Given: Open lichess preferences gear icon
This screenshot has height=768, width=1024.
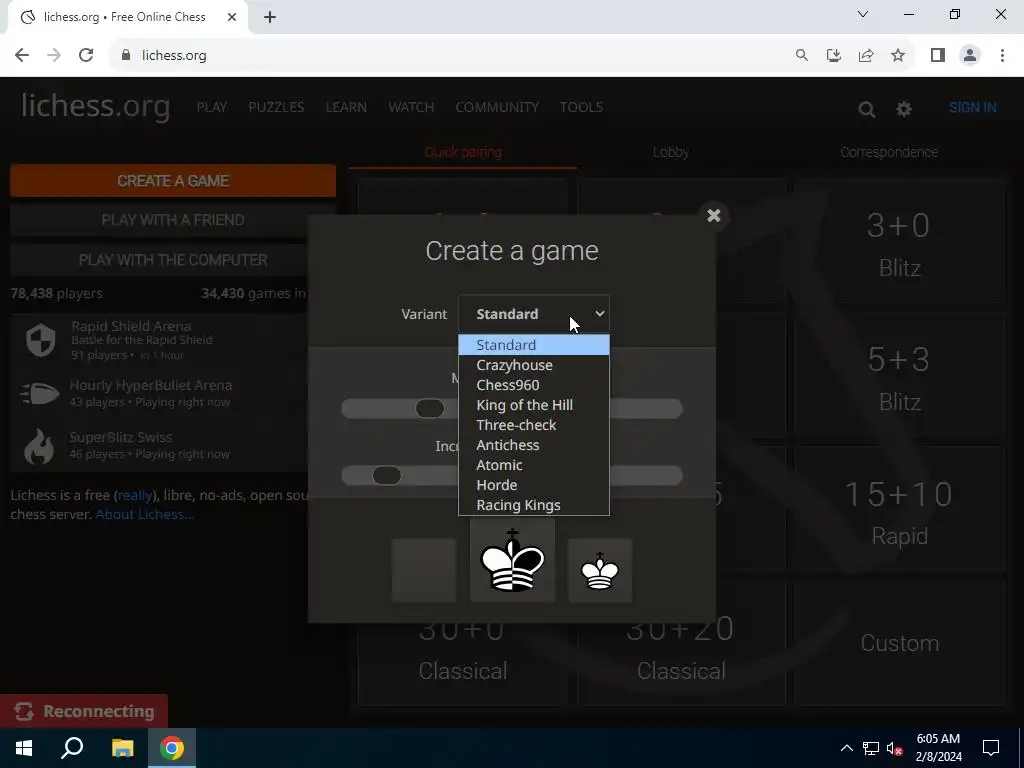Looking at the screenshot, I should click(x=904, y=109).
